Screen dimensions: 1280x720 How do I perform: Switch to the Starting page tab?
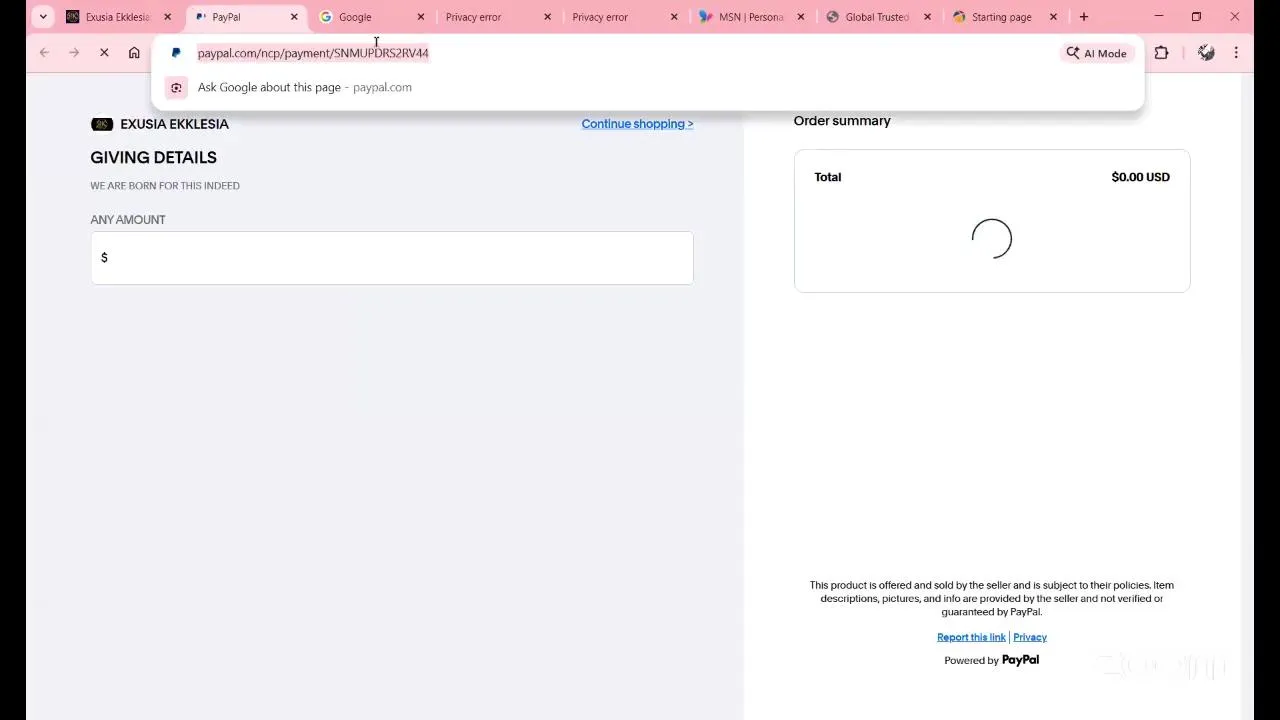[1004, 17]
